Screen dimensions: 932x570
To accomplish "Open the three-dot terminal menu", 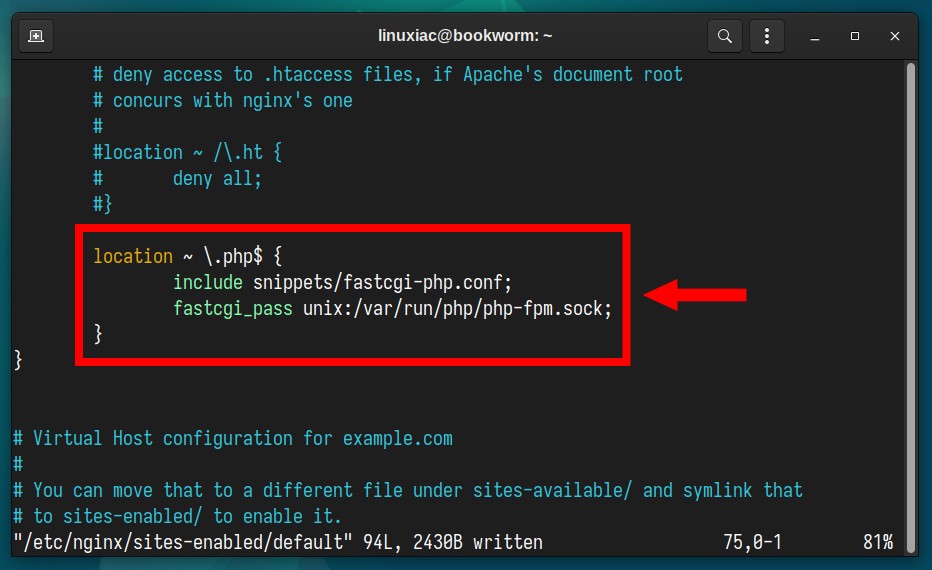I will point(767,36).
